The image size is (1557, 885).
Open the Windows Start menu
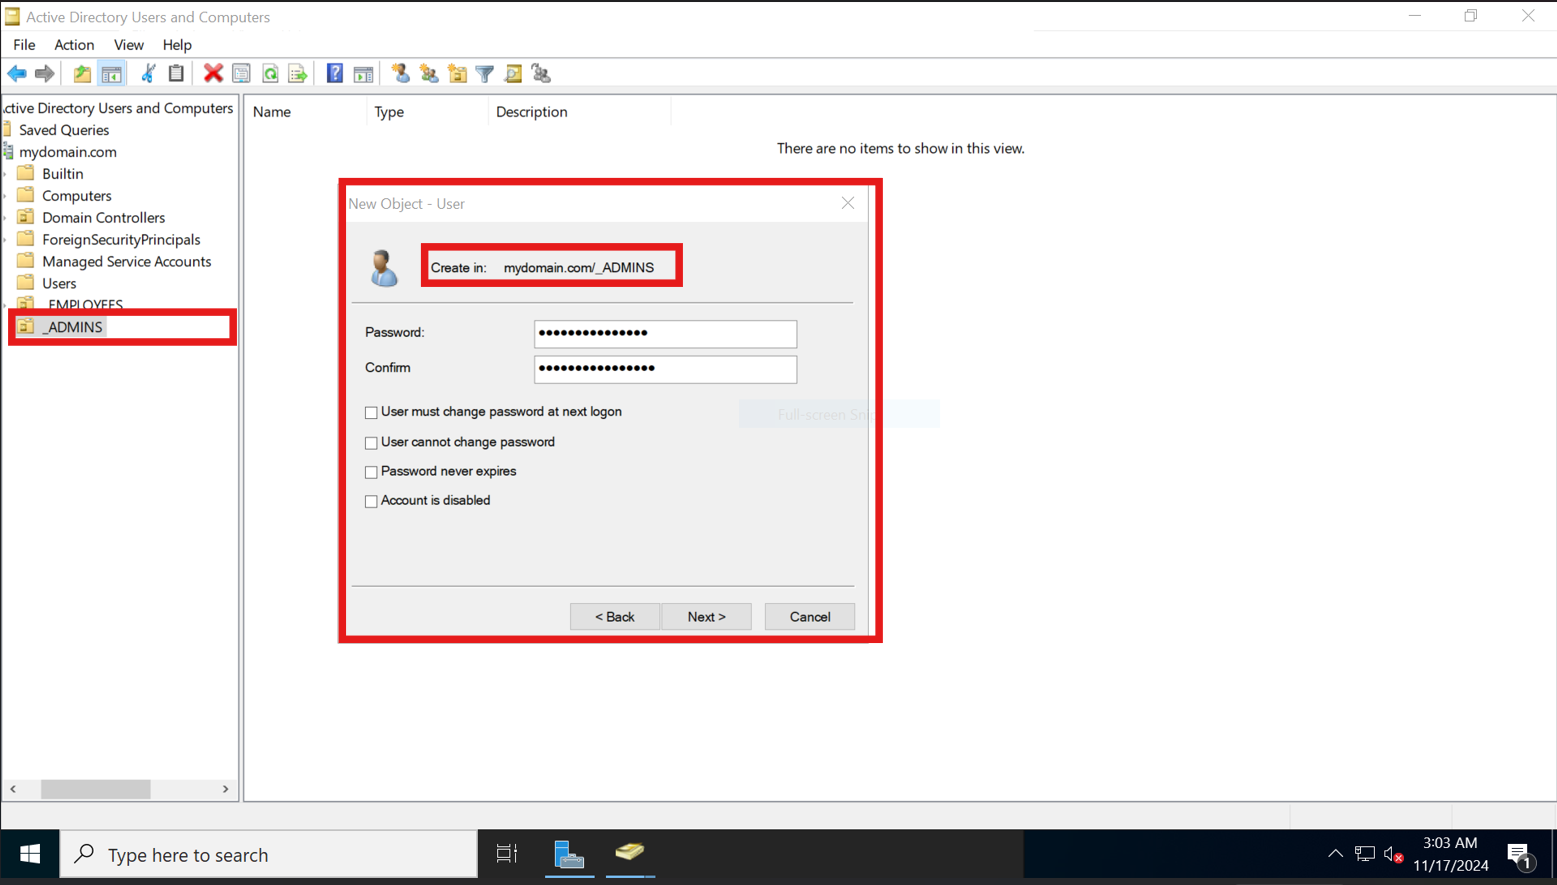(30, 854)
